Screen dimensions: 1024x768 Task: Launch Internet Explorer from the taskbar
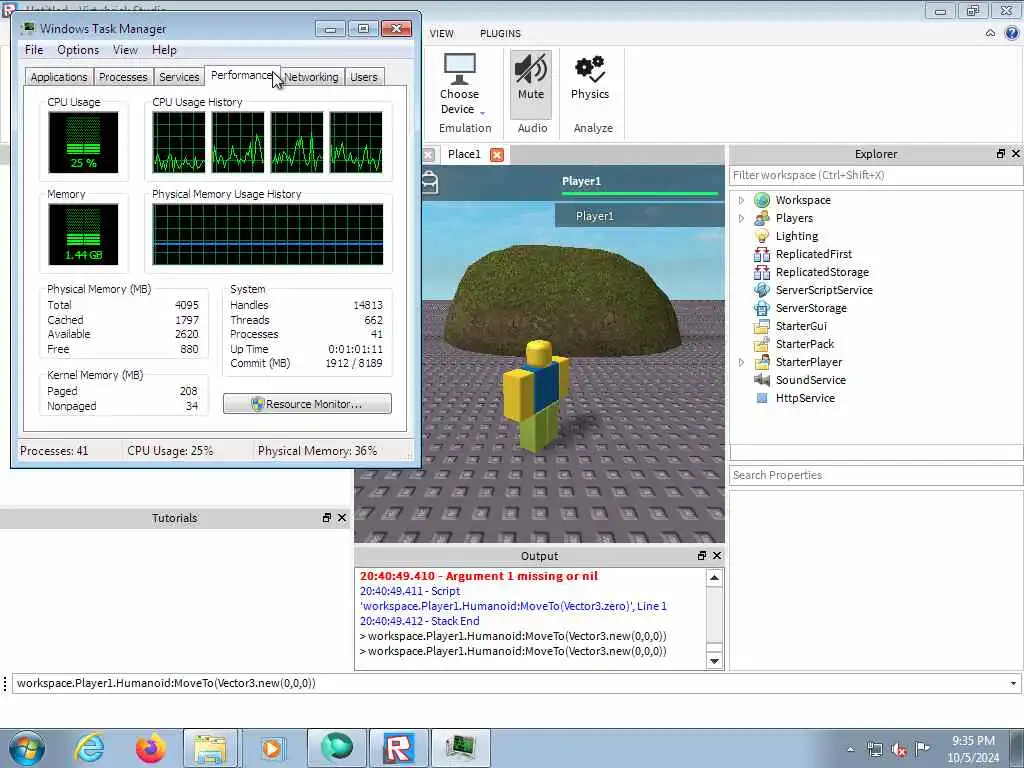coord(89,748)
